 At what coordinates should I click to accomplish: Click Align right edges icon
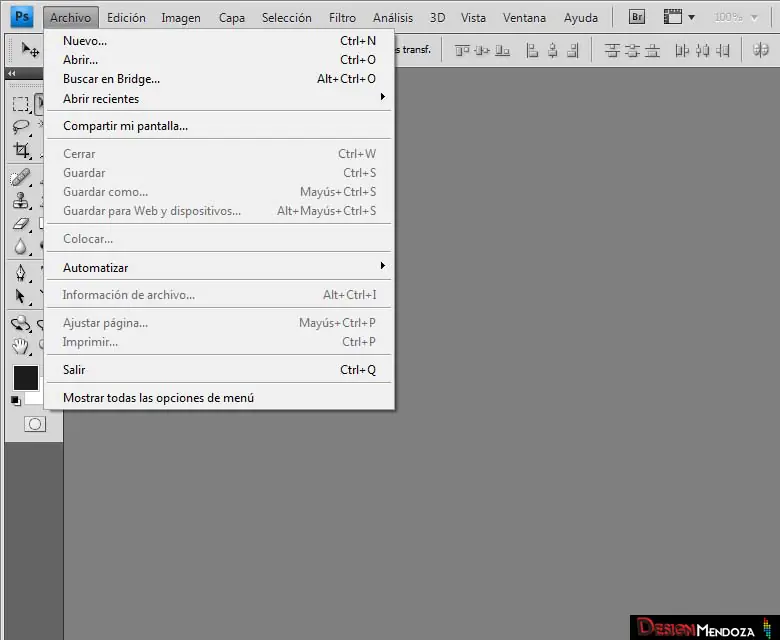pos(573,50)
